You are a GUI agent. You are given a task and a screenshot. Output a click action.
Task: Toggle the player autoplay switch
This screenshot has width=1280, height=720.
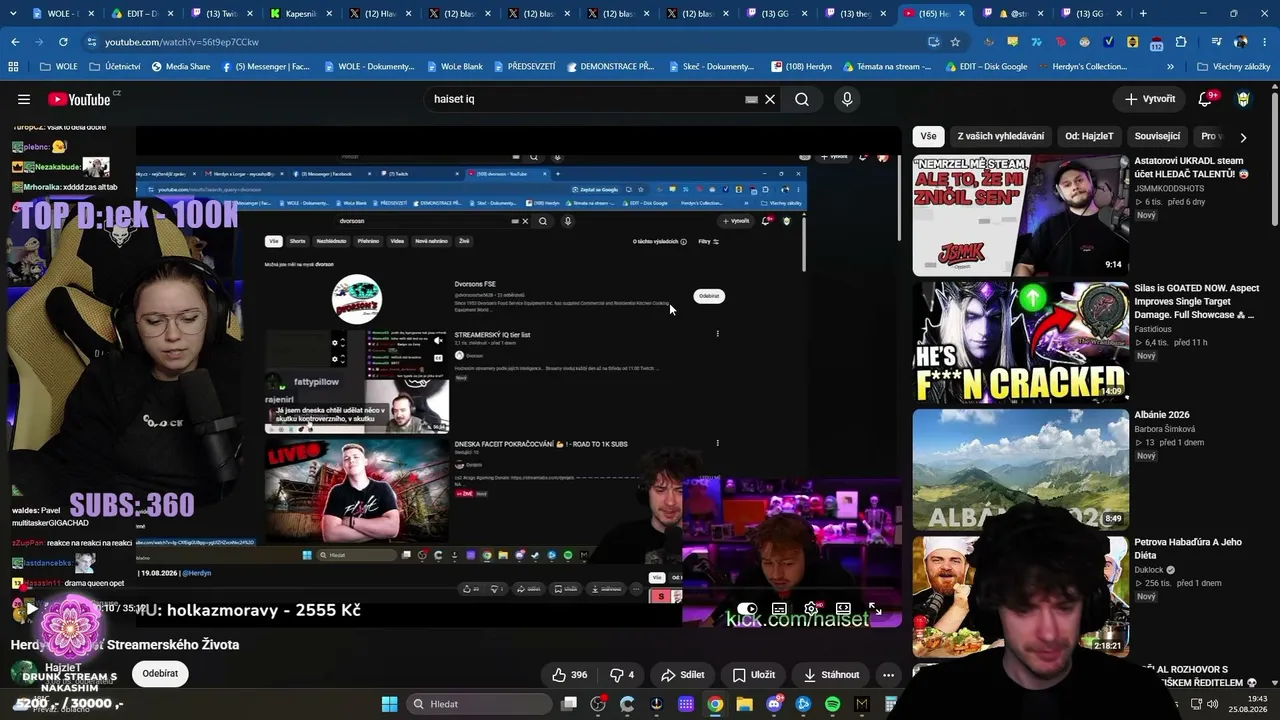coord(747,608)
